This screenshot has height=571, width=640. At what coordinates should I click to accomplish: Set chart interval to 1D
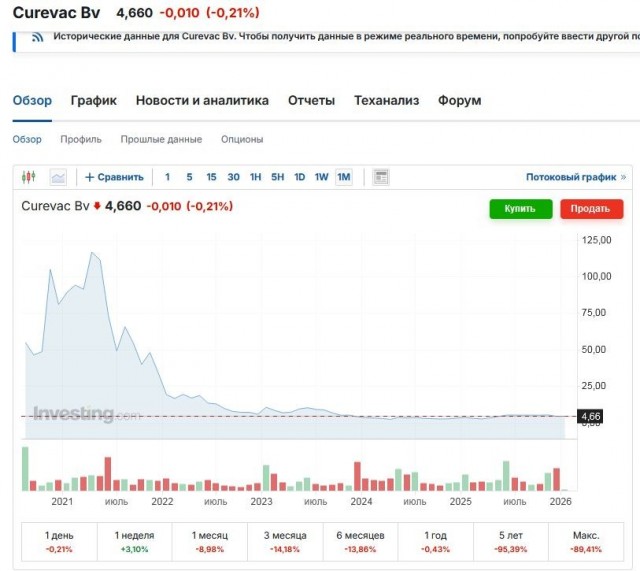coord(300,177)
